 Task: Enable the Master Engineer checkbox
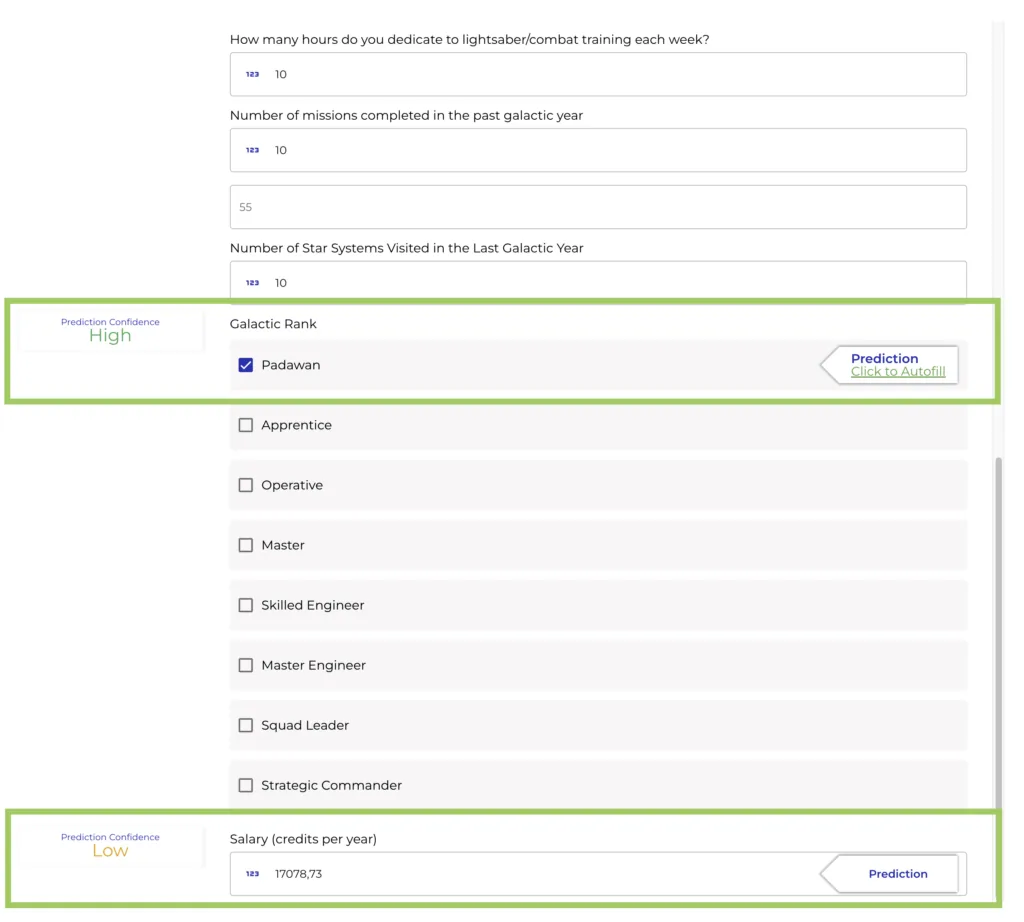(245, 665)
